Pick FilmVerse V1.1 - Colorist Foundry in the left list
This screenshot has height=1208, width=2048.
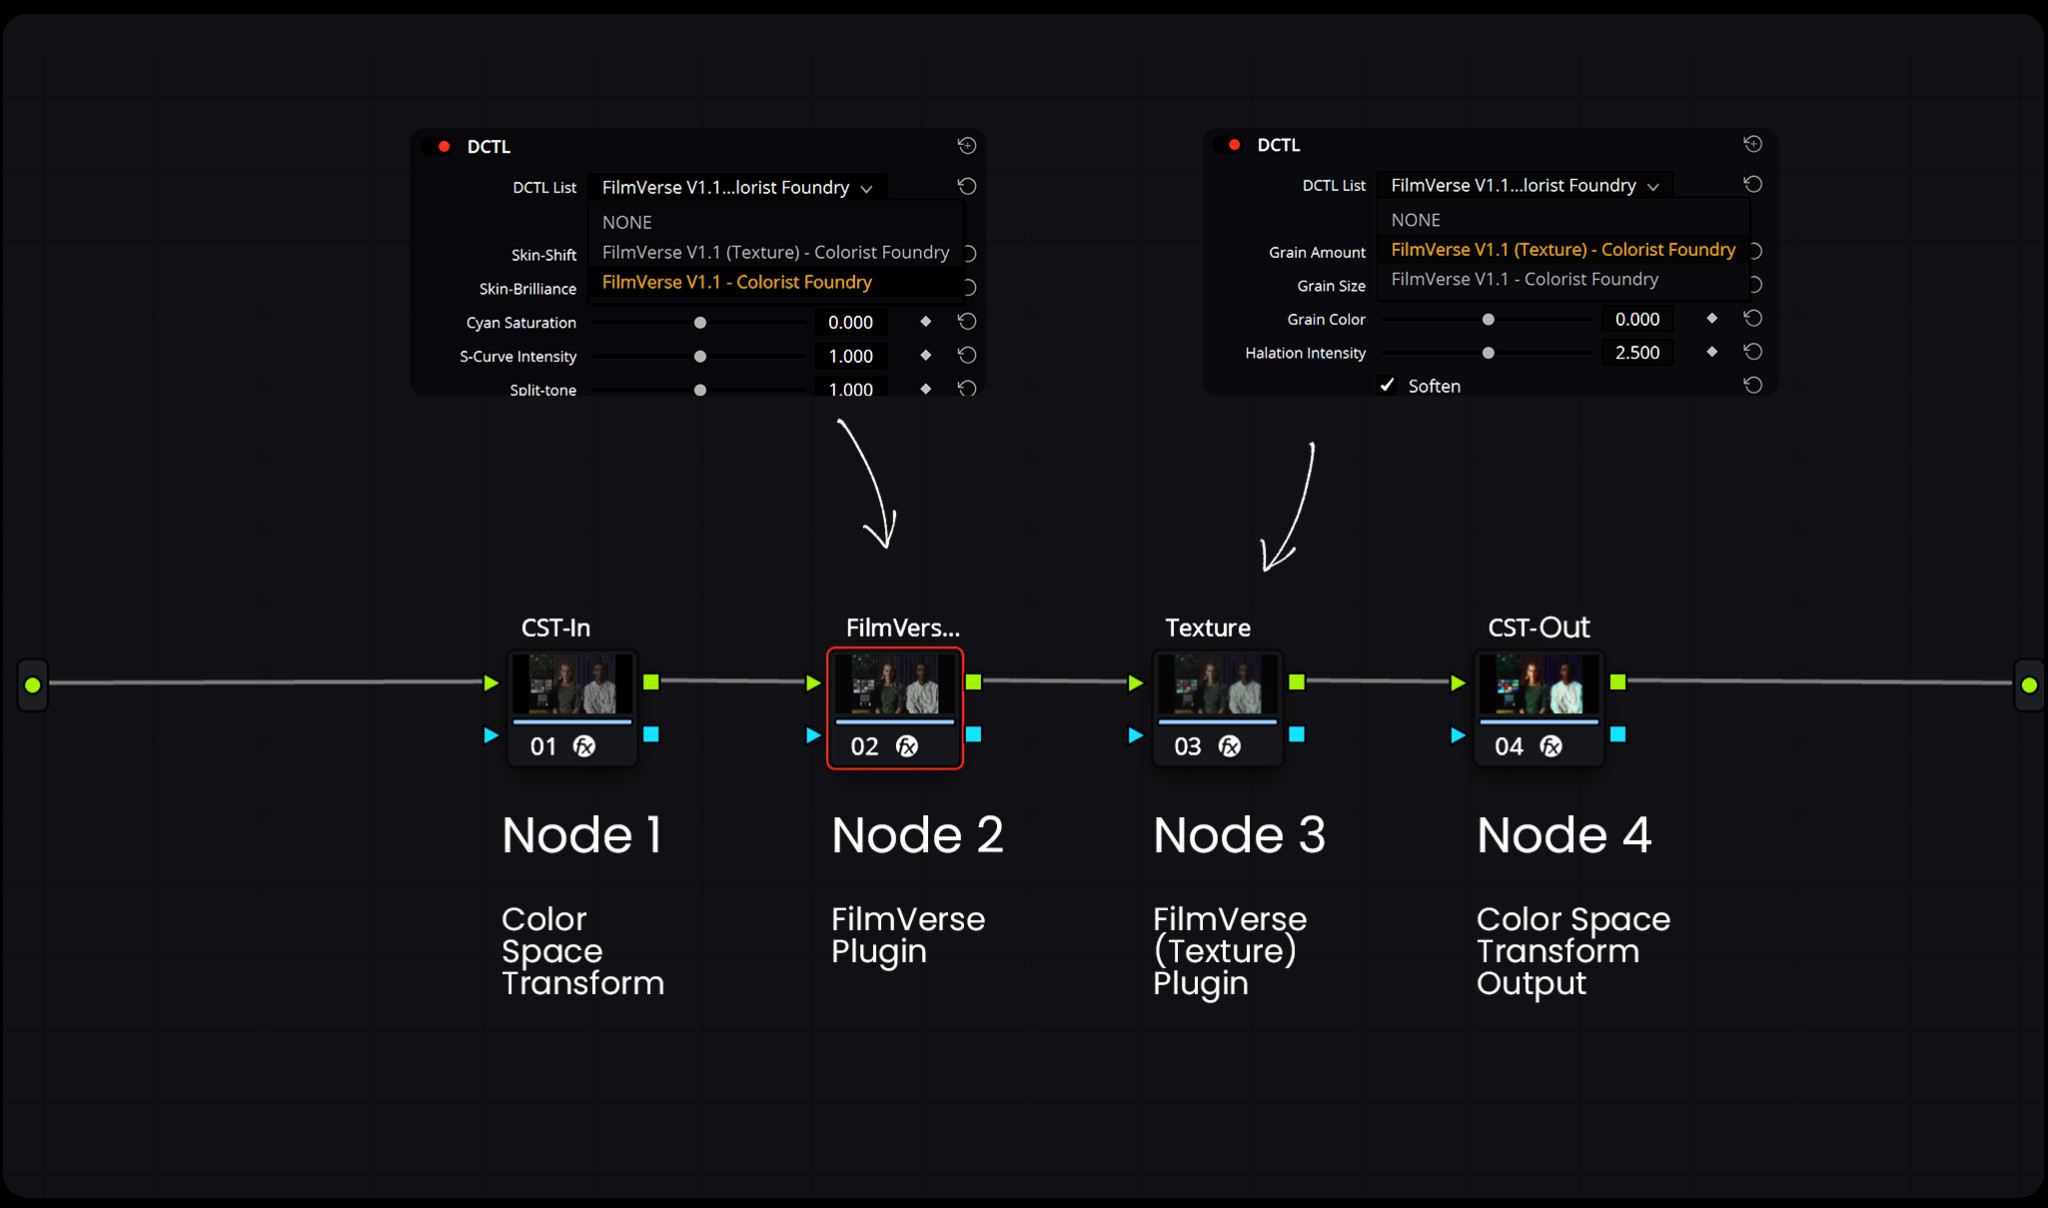pyautogui.click(x=736, y=282)
